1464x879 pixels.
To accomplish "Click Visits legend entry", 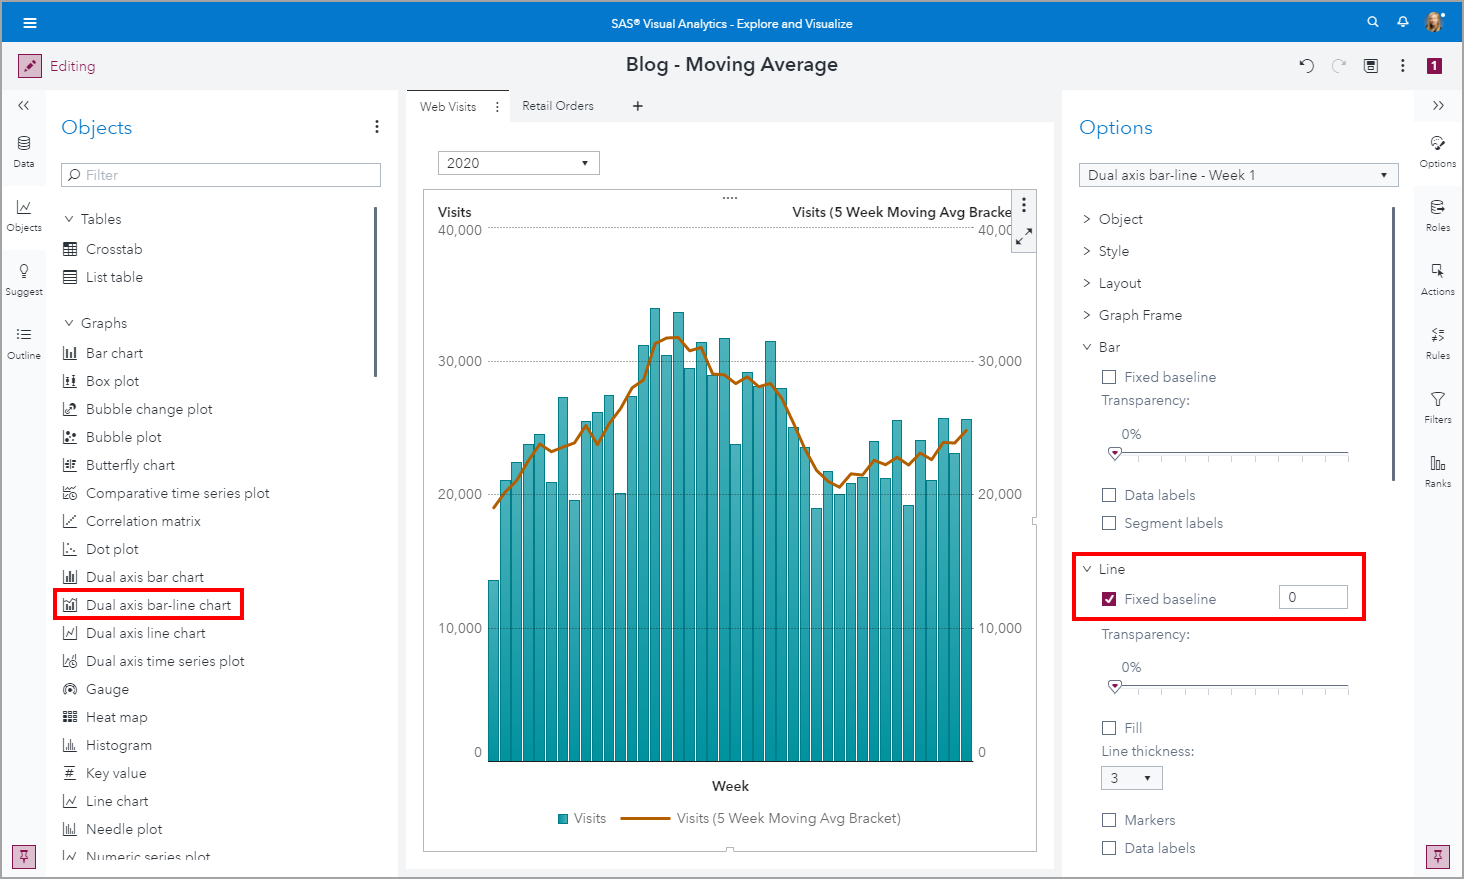I will click(x=582, y=818).
